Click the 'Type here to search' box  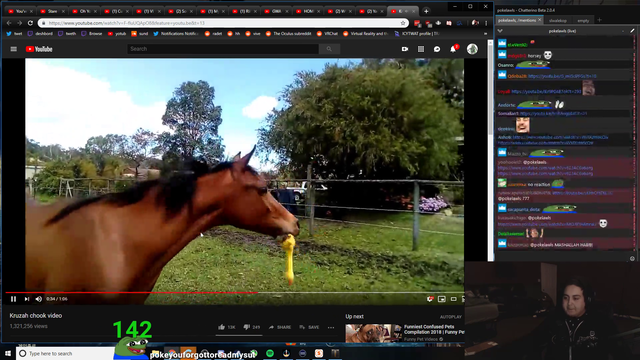click(65, 353)
